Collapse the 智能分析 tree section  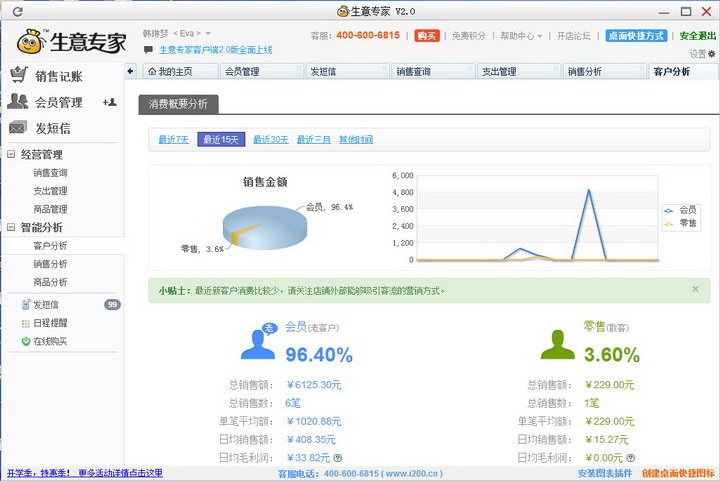(11, 227)
